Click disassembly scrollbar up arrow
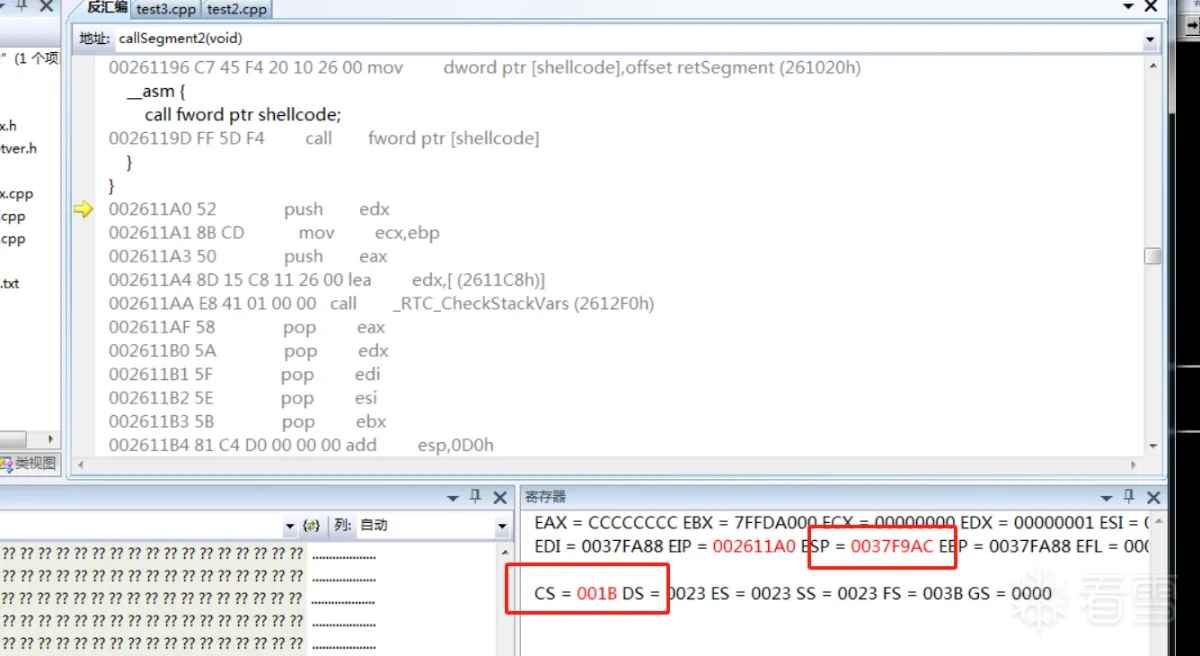1200x656 pixels. click(1153, 64)
